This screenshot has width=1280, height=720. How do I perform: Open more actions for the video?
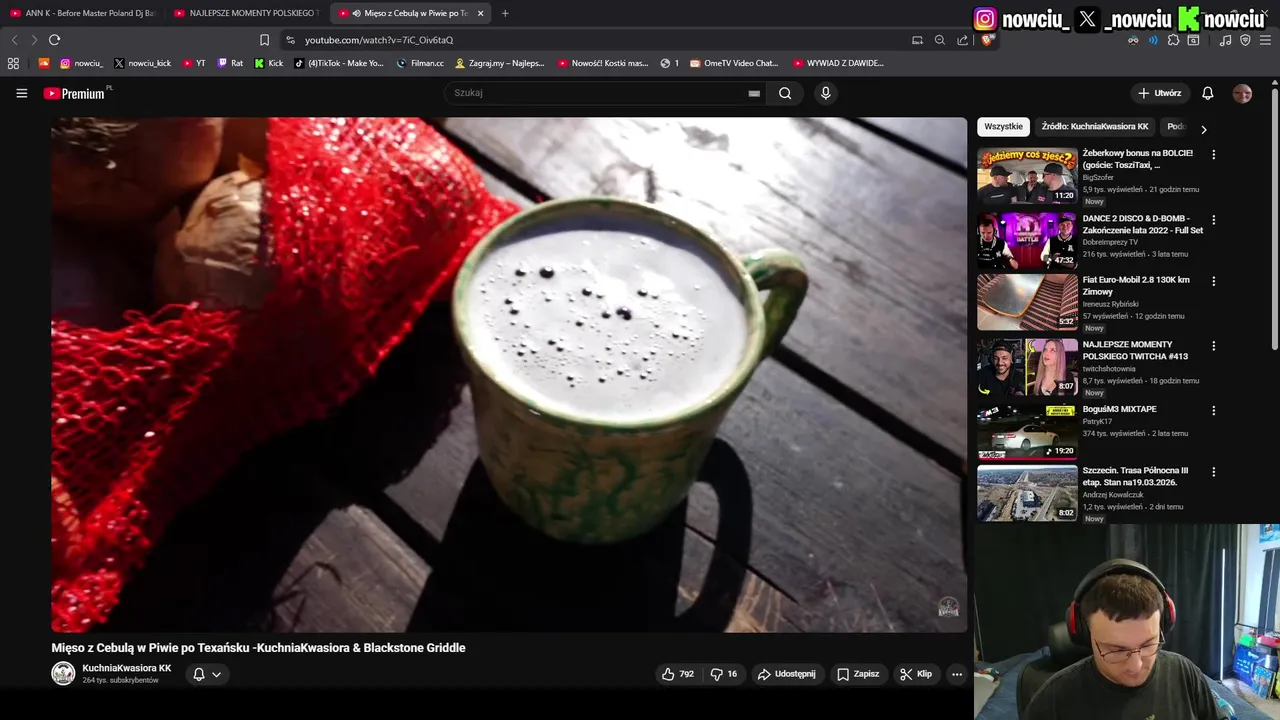[957, 674]
